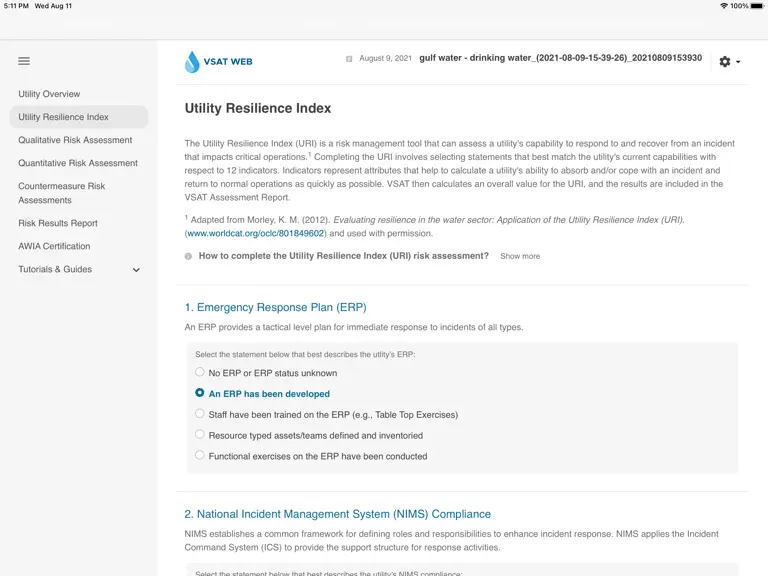Image resolution: width=768 pixels, height=576 pixels.
Task: Click the VSAT WEB water drop logo
Action: (192, 62)
